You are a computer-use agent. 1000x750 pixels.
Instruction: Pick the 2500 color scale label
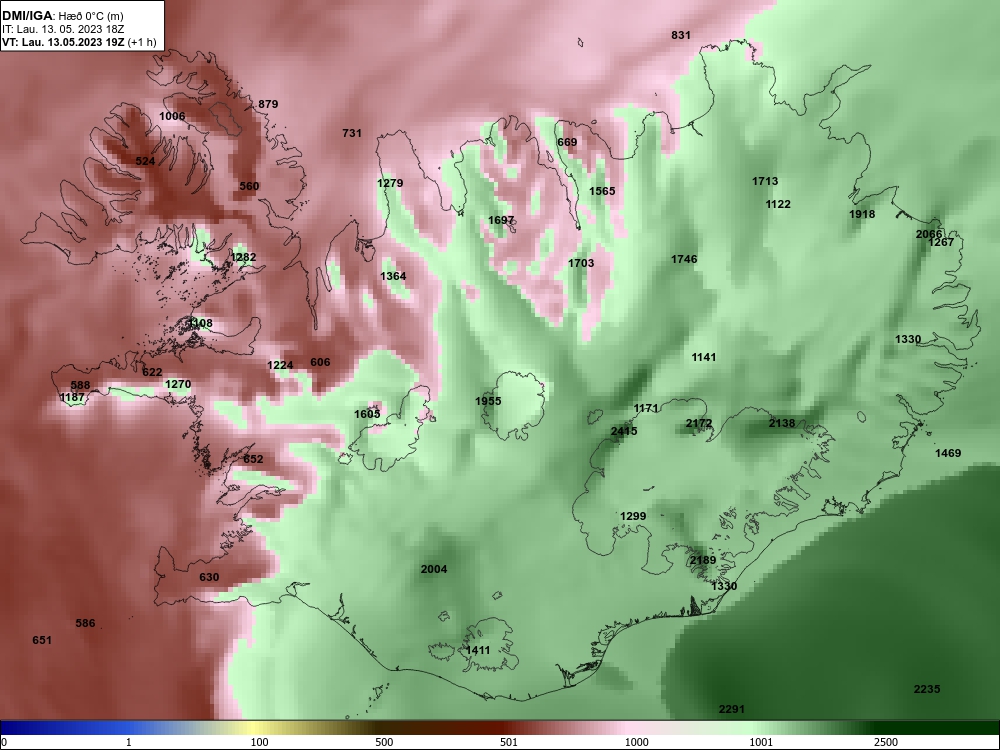pos(886,742)
